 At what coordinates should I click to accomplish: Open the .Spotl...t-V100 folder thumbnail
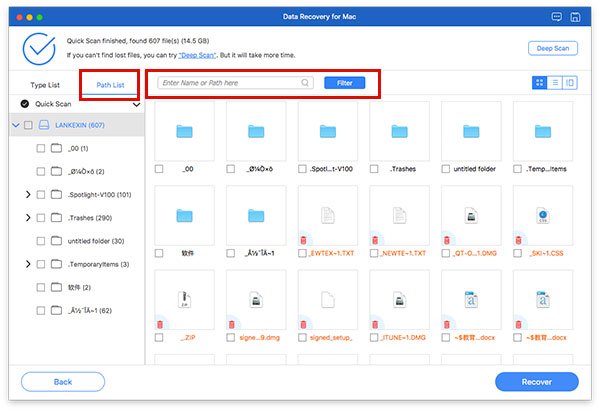point(328,131)
